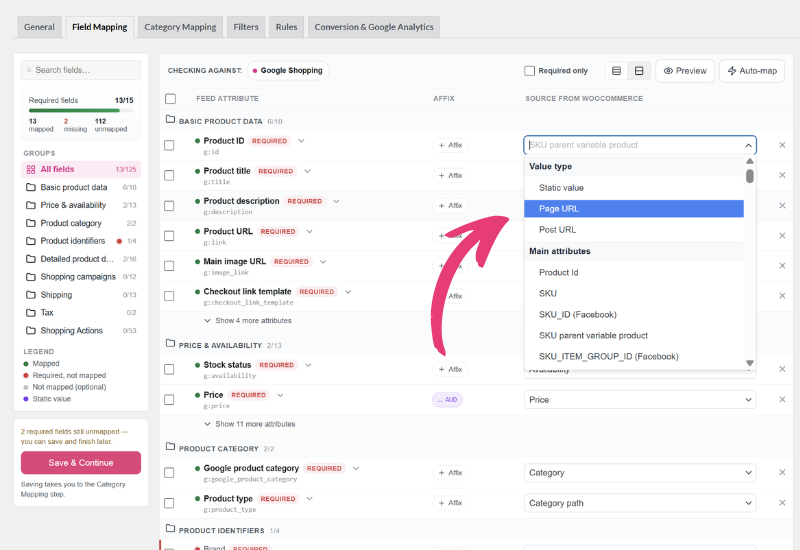Check the Main image URL row checkbox

click(169, 266)
